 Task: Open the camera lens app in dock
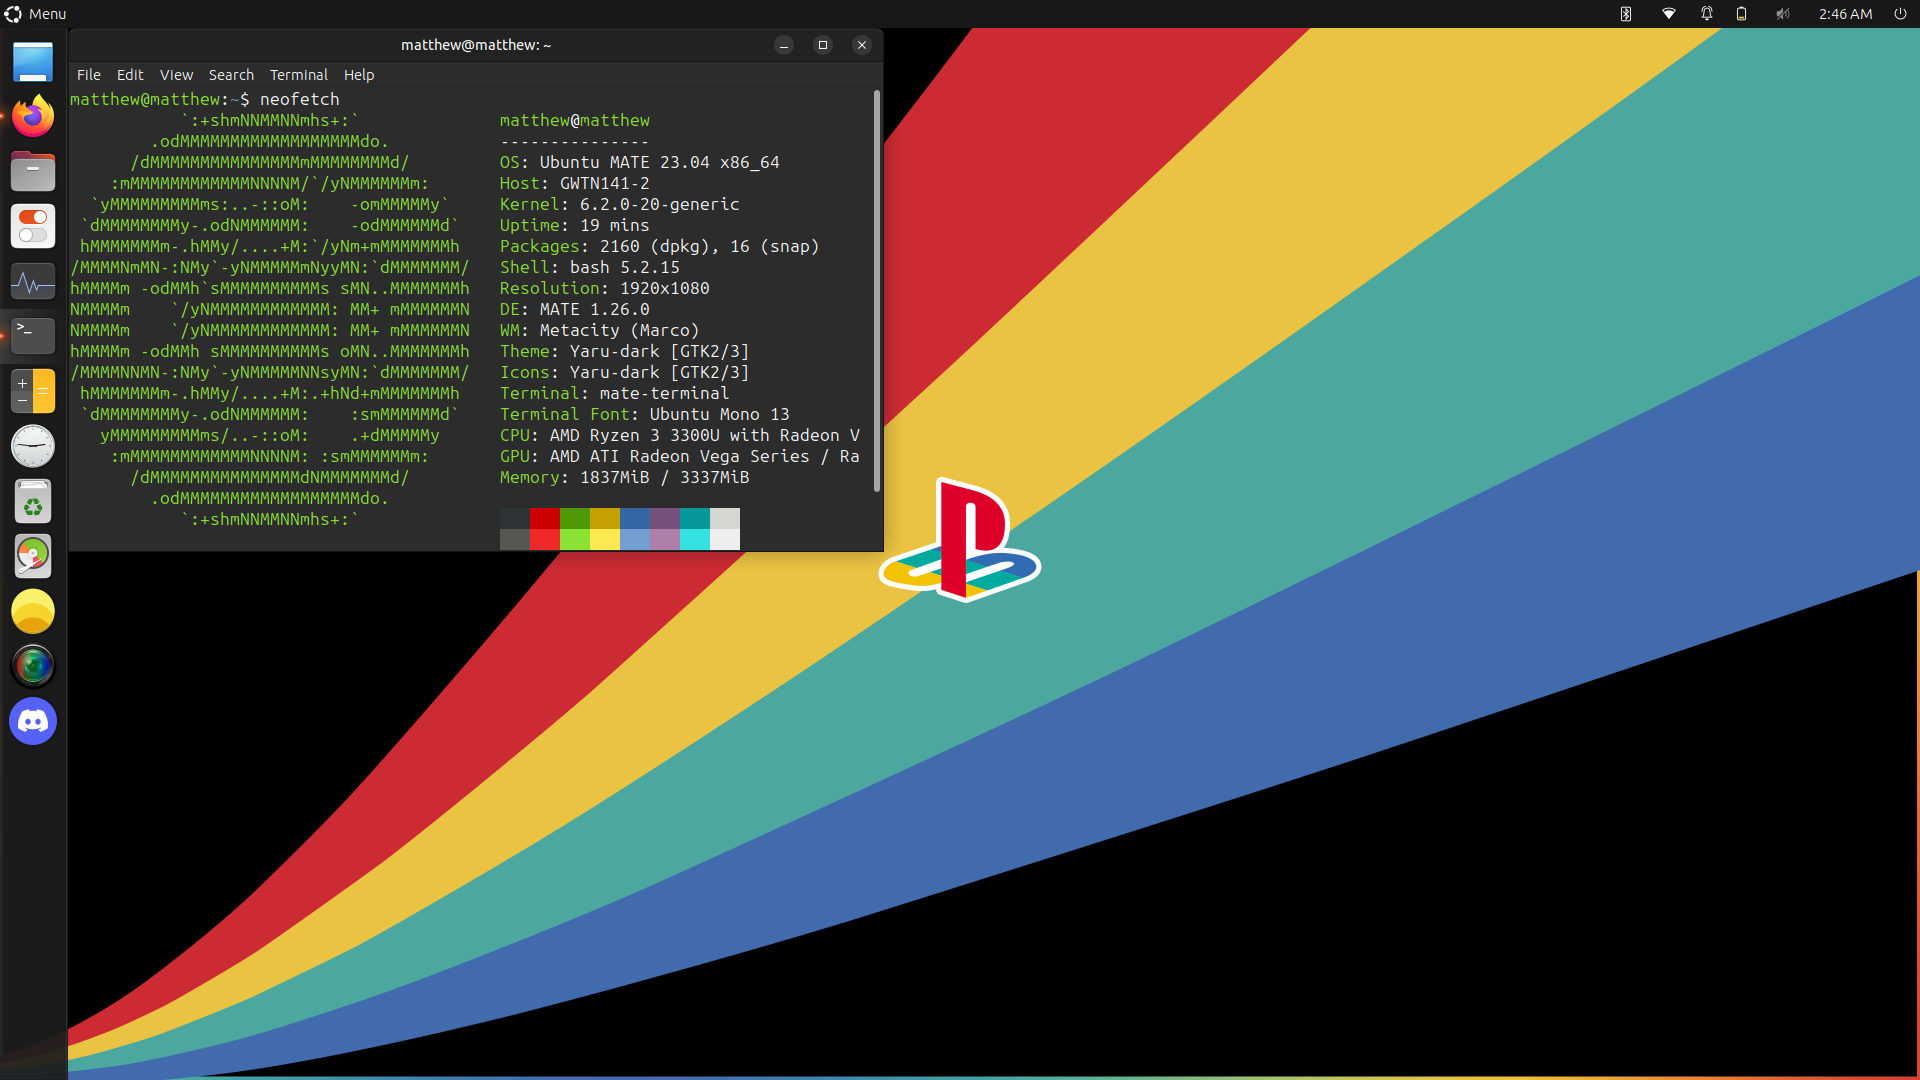33,666
